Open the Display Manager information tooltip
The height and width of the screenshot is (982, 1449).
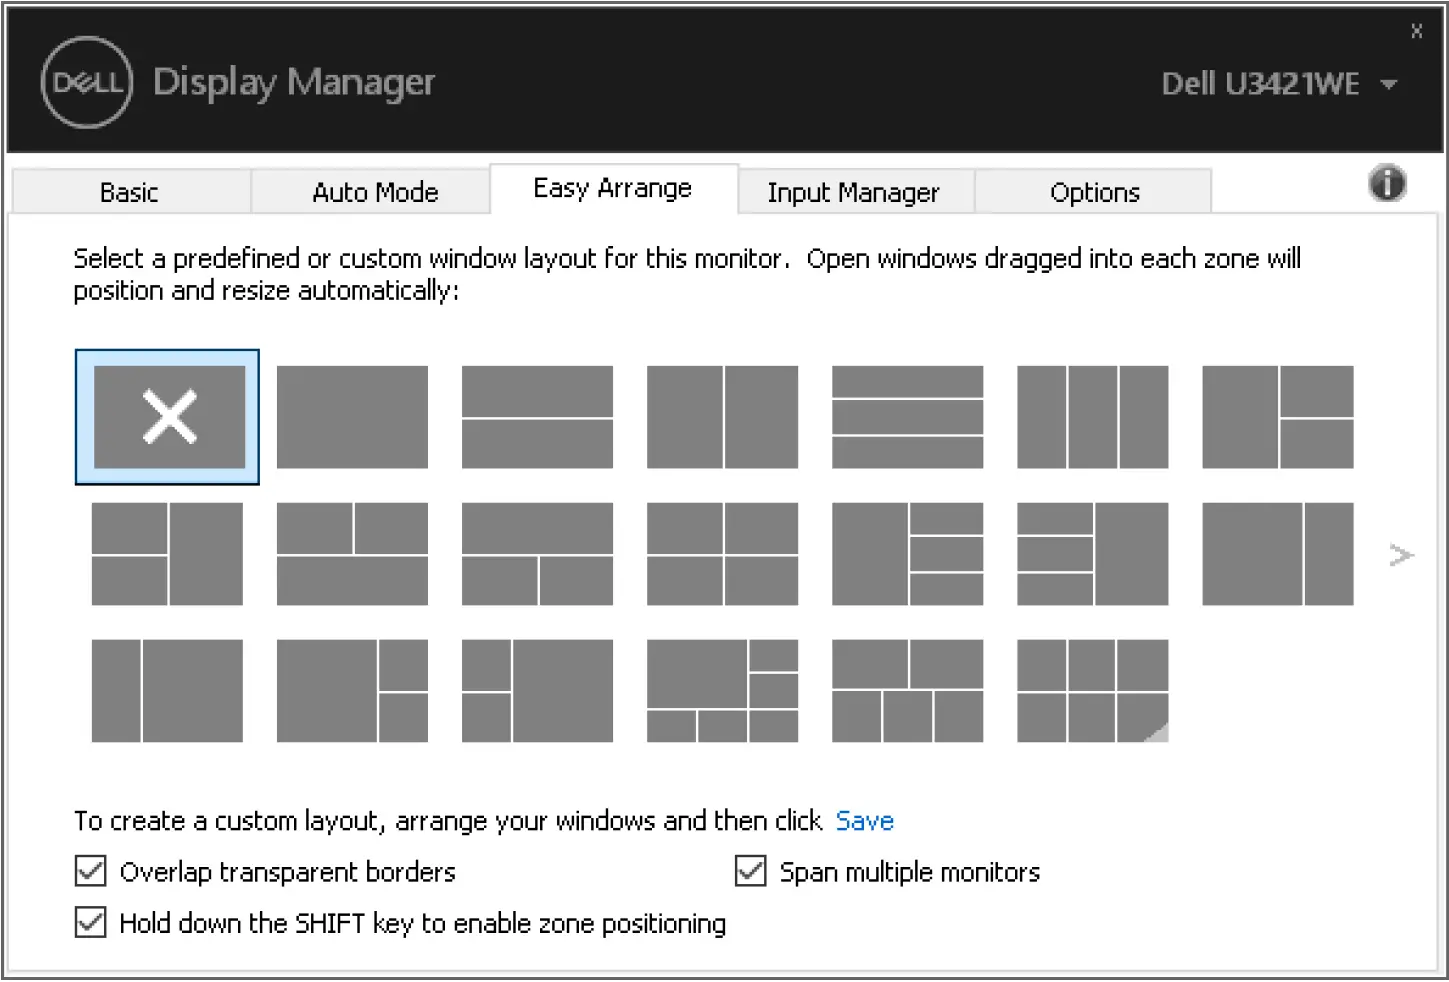point(1387,184)
